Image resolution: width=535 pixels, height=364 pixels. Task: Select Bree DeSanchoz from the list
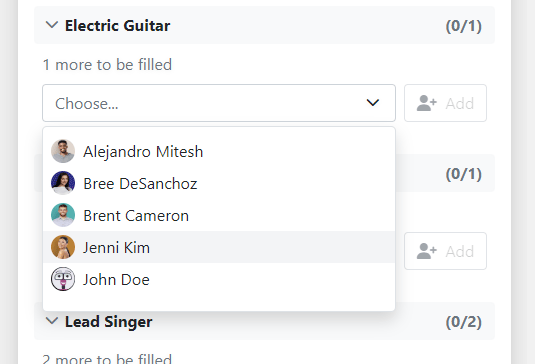point(219,183)
